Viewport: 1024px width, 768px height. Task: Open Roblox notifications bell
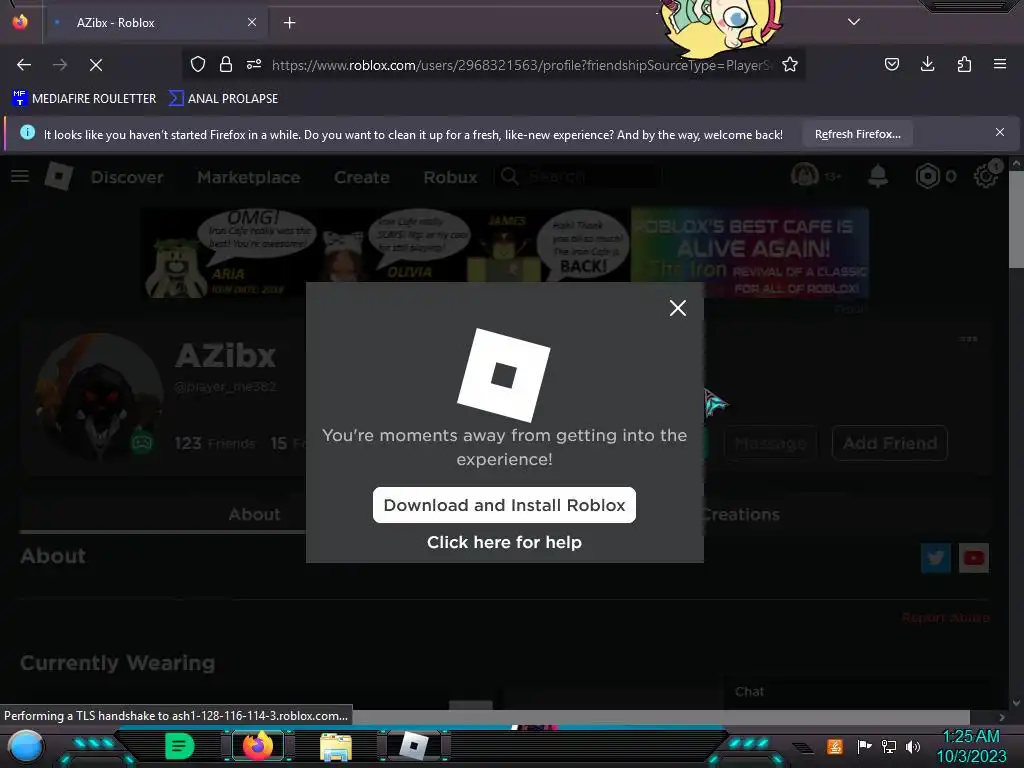878,176
